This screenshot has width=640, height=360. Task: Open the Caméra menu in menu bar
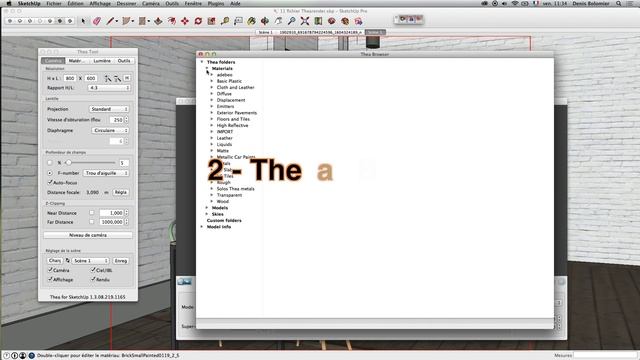coord(151,3)
